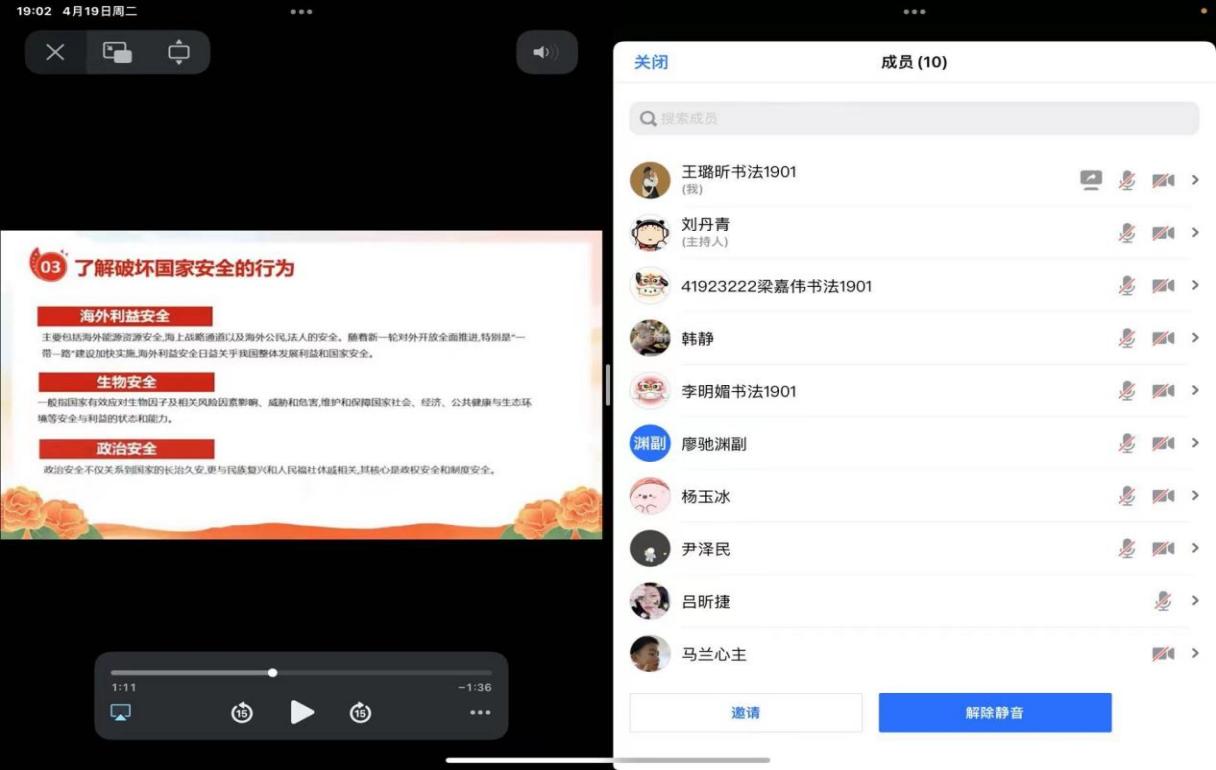Expand details chevron for 杨玉冰

[1195, 496]
